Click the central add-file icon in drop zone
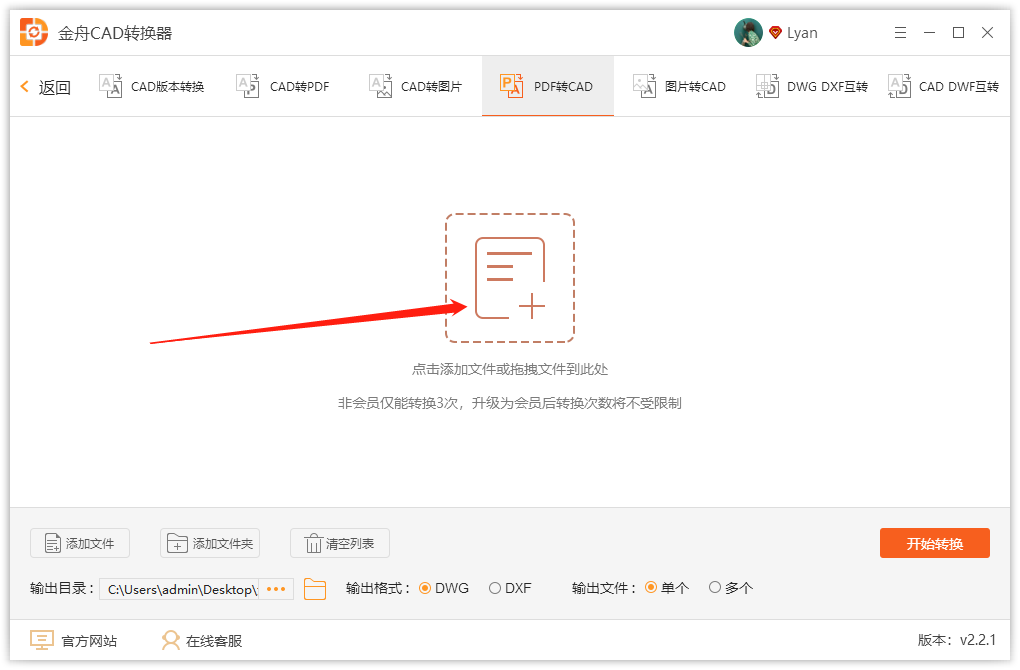The image size is (1020, 670). coord(510,277)
